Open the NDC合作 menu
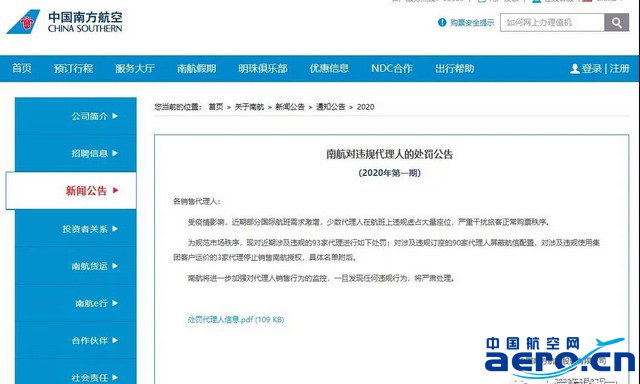The width and height of the screenshot is (640, 384). [392, 69]
